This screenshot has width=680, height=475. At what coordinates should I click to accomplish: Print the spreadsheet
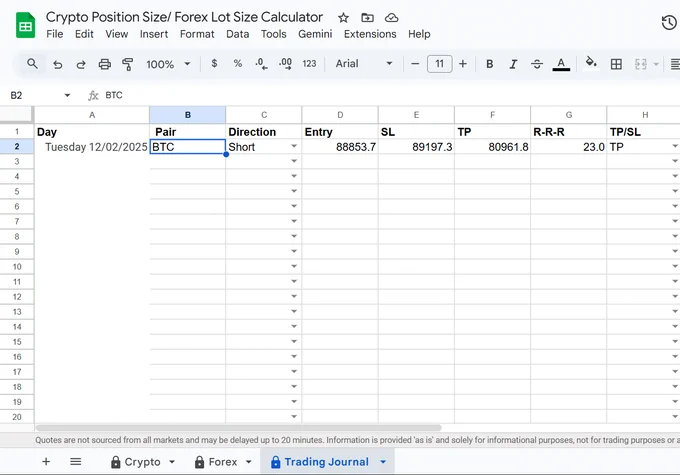click(x=105, y=64)
